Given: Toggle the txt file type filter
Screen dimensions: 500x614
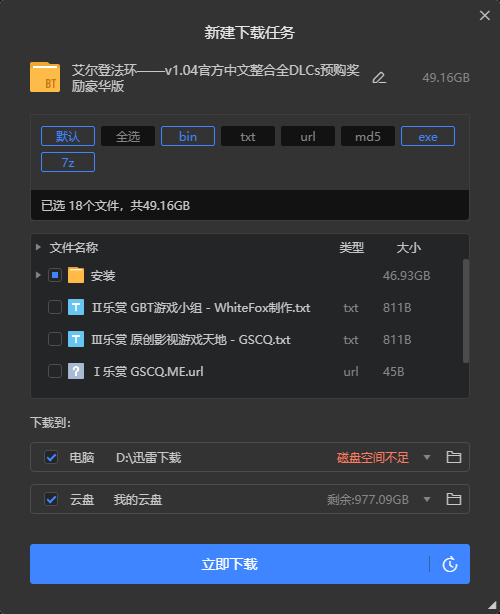Looking at the screenshot, I should point(248,136).
